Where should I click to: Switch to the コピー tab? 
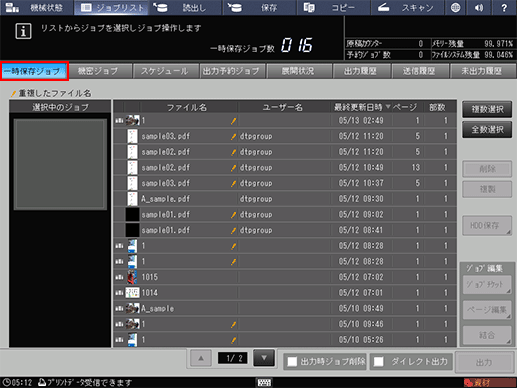[x=334, y=7]
